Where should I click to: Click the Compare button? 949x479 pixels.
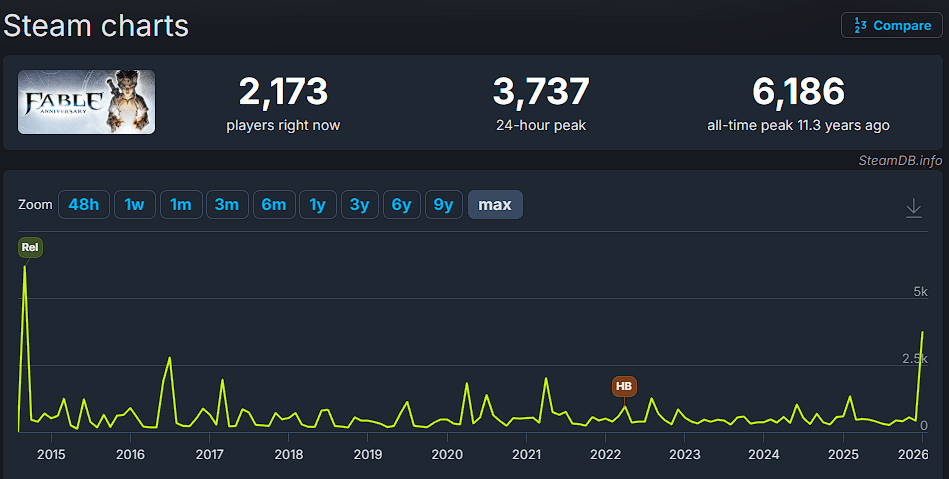click(891, 25)
